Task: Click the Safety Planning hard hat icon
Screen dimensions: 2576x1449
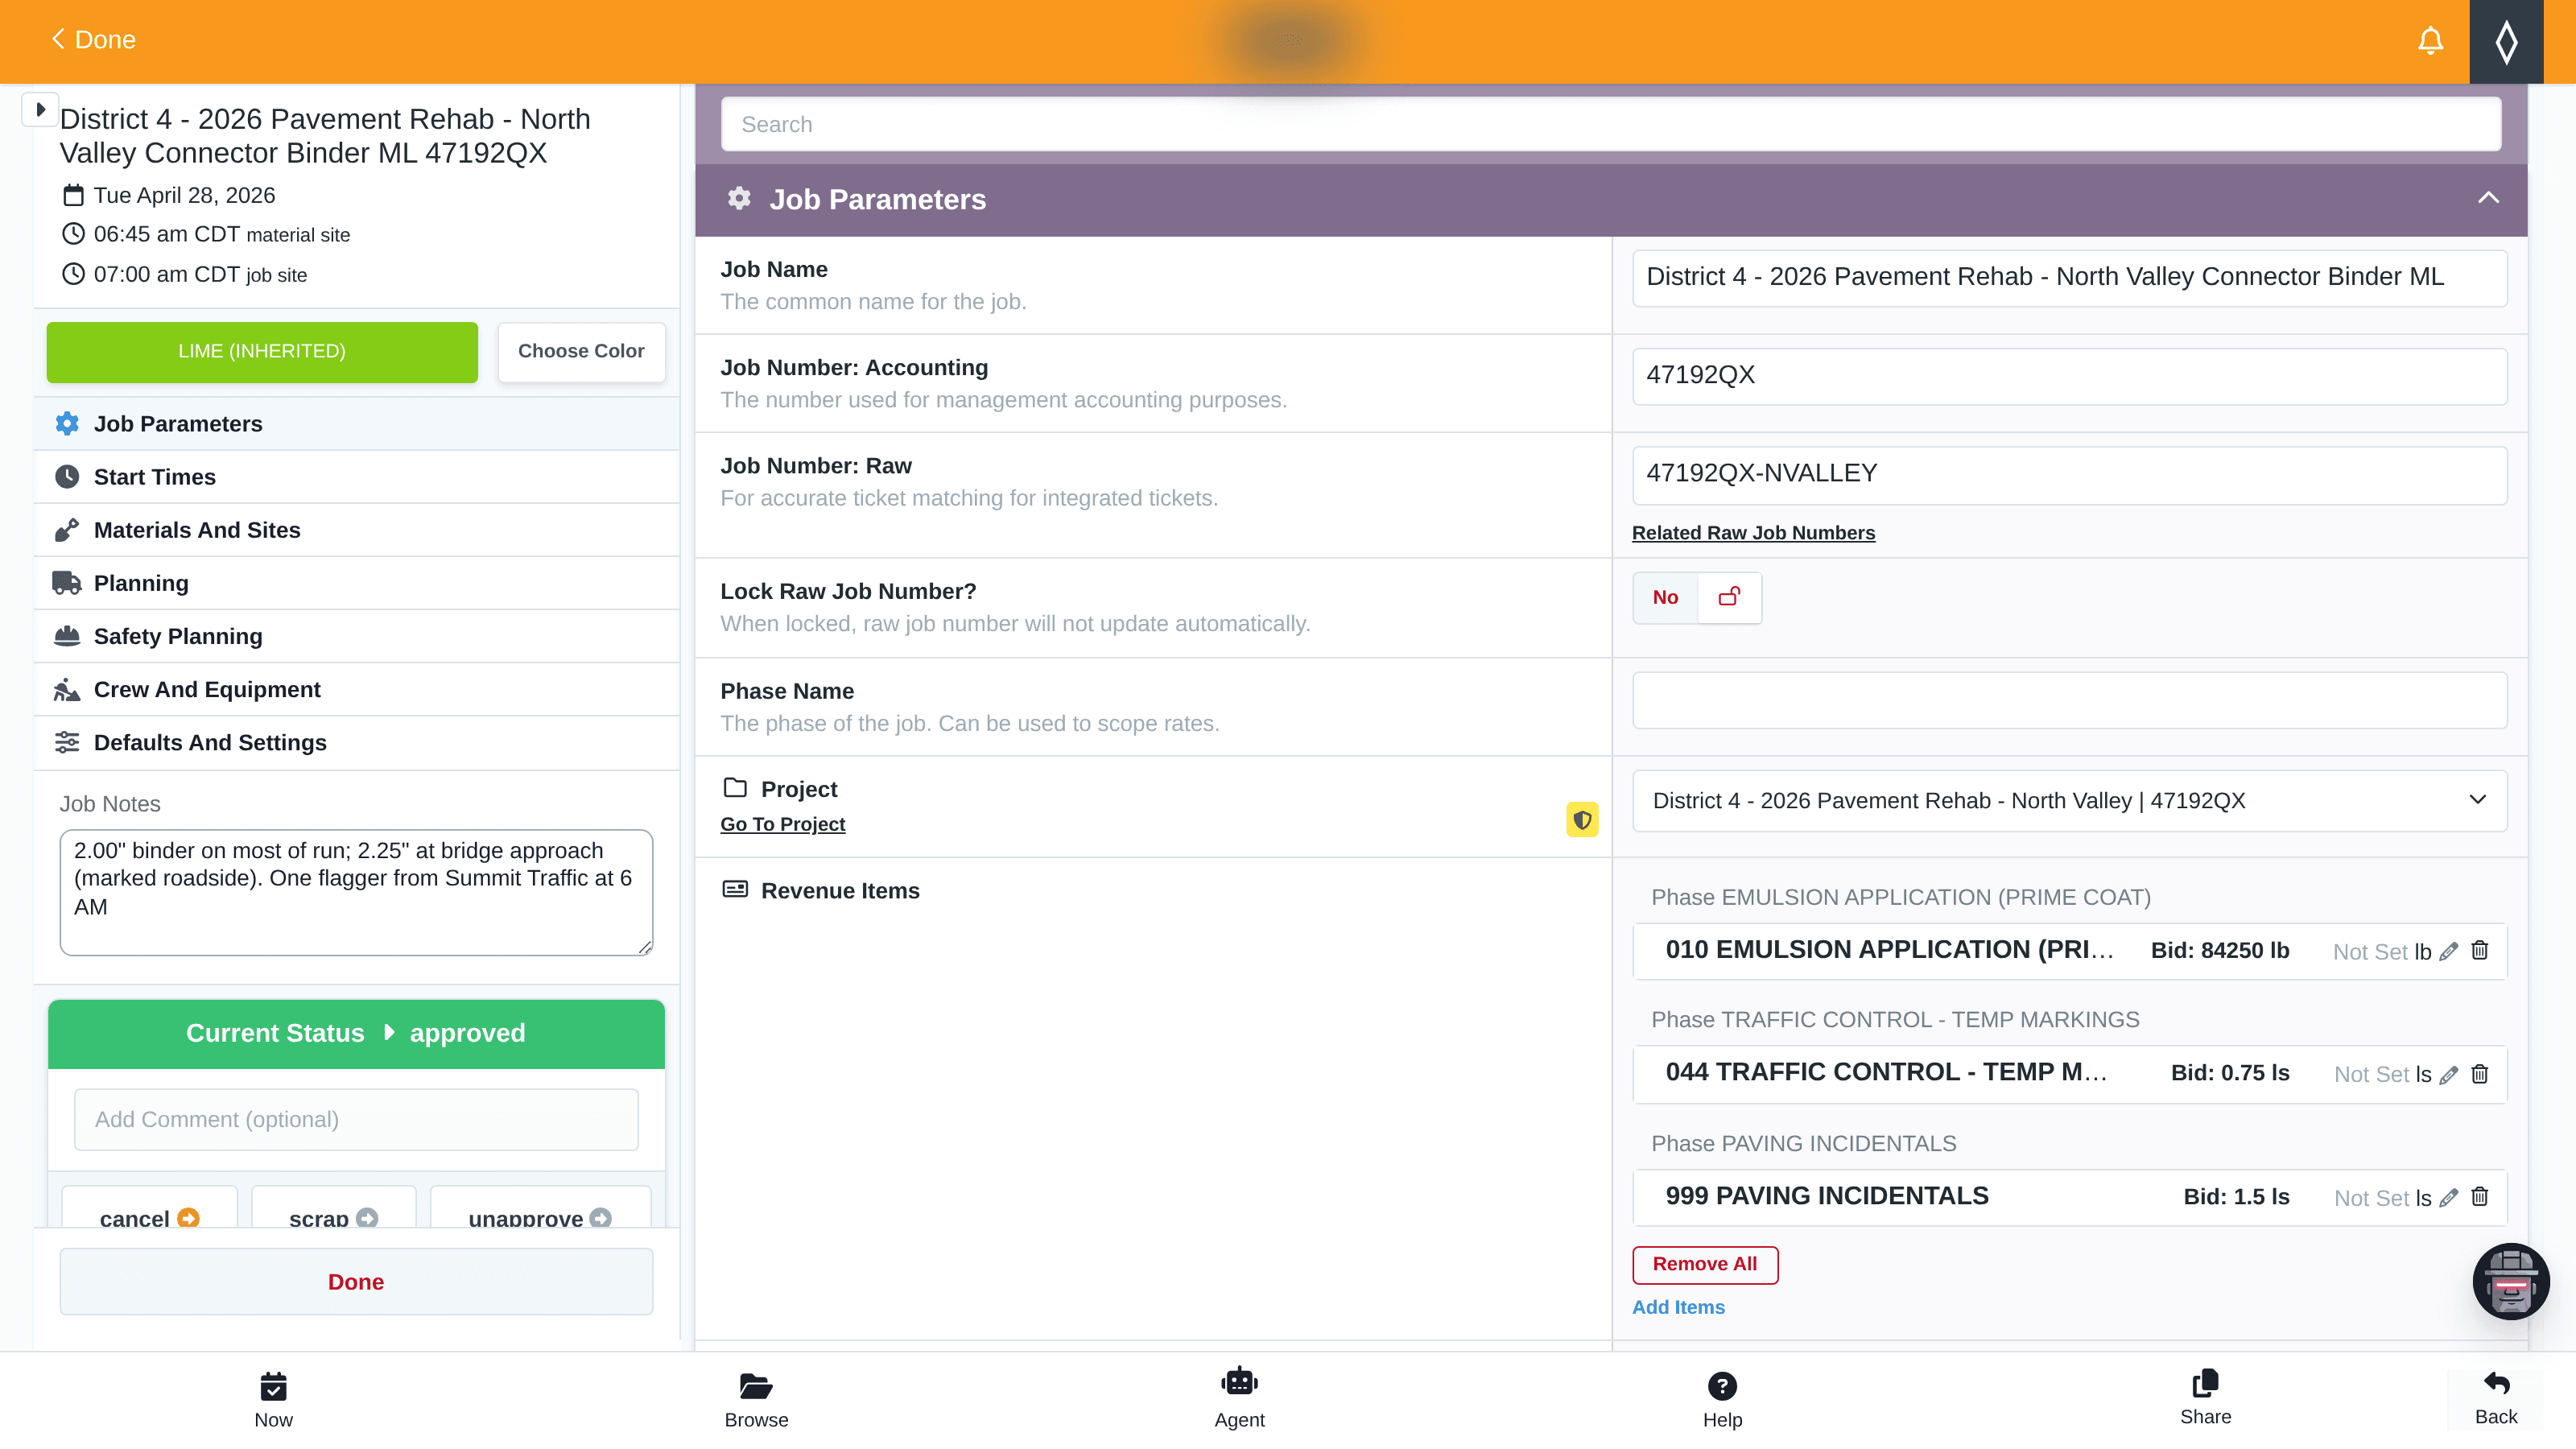Action: (x=67, y=636)
